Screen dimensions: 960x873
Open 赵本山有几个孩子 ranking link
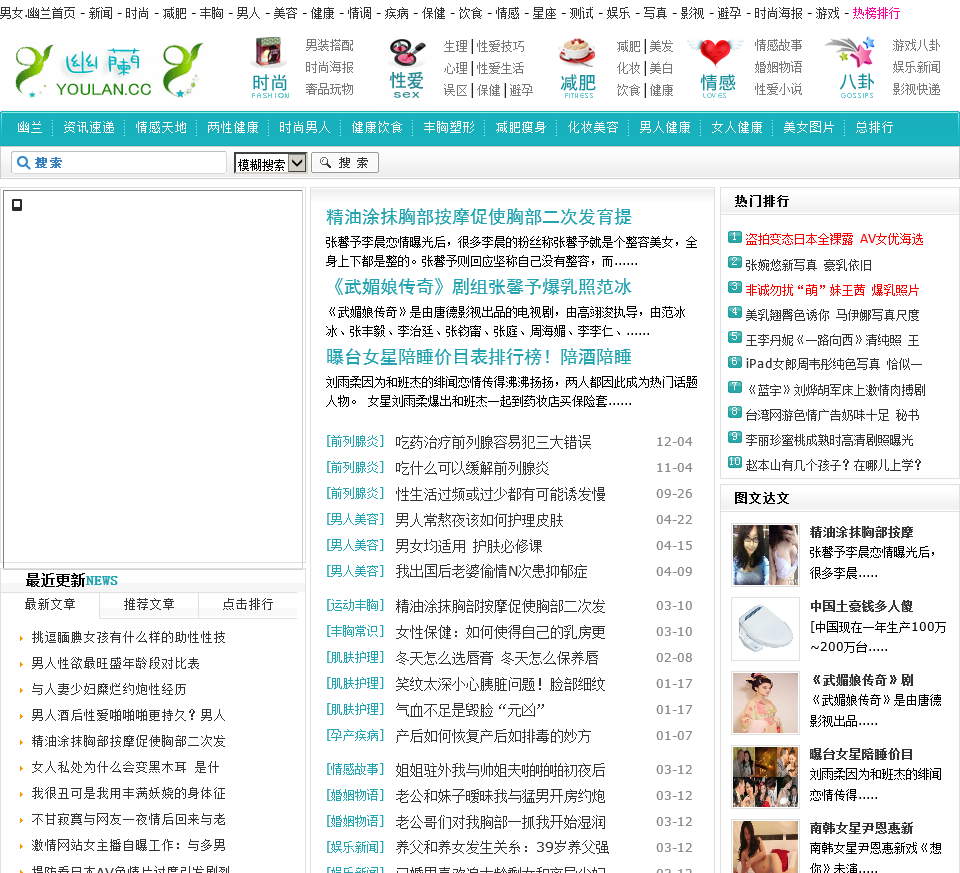[x=833, y=465]
